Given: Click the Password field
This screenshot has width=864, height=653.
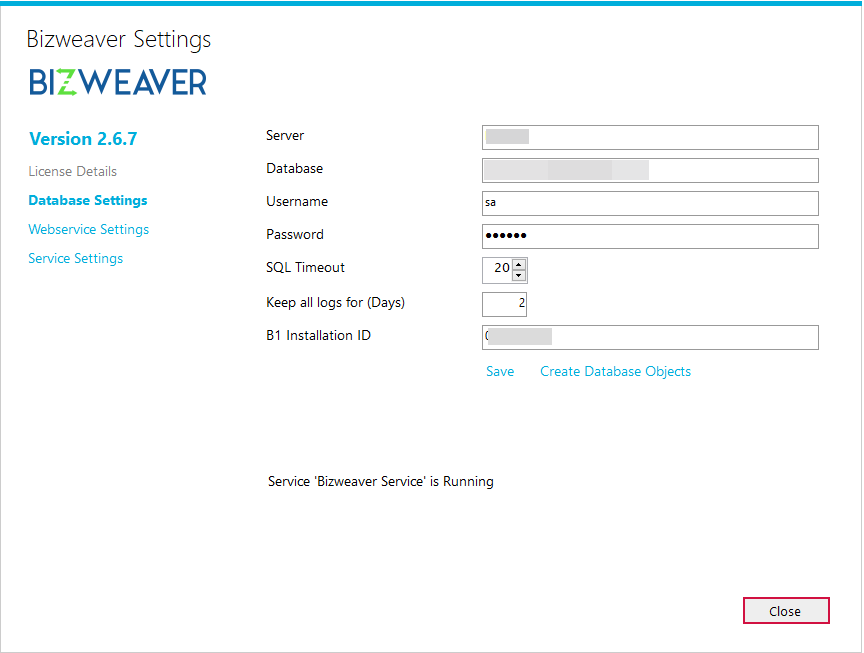Looking at the screenshot, I should tap(650, 236).
